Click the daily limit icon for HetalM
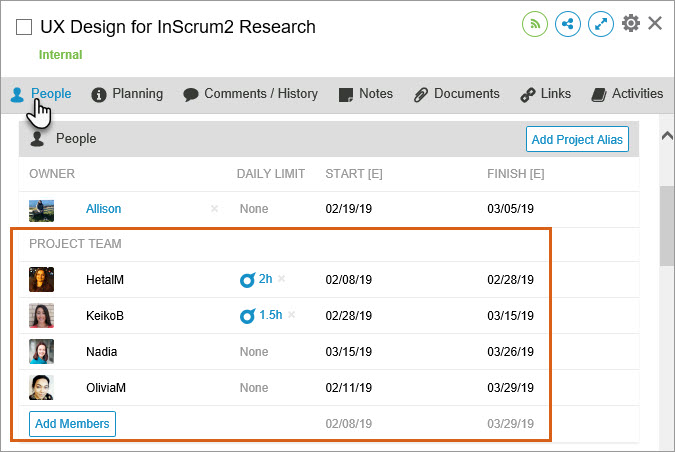The width and height of the screenshot is (675, 452). click(x=247, y=280)
